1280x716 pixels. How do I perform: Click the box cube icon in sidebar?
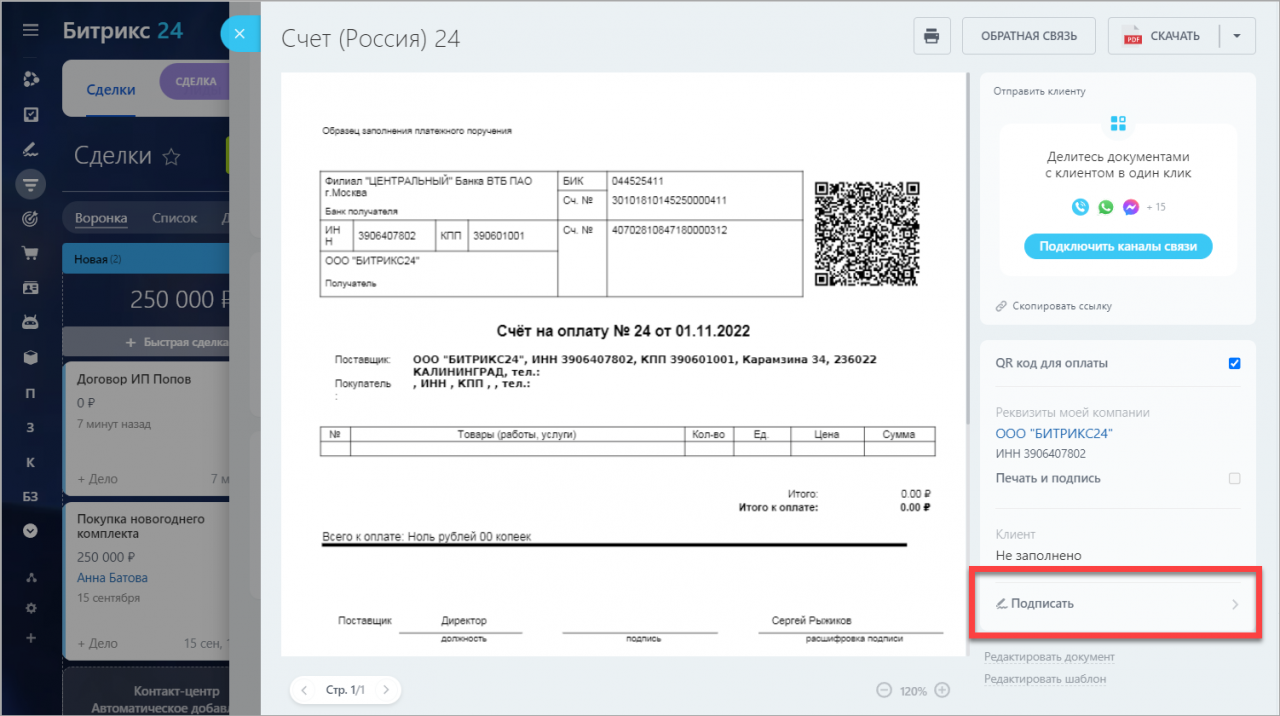pyautogui.click(x=30, y=357)
